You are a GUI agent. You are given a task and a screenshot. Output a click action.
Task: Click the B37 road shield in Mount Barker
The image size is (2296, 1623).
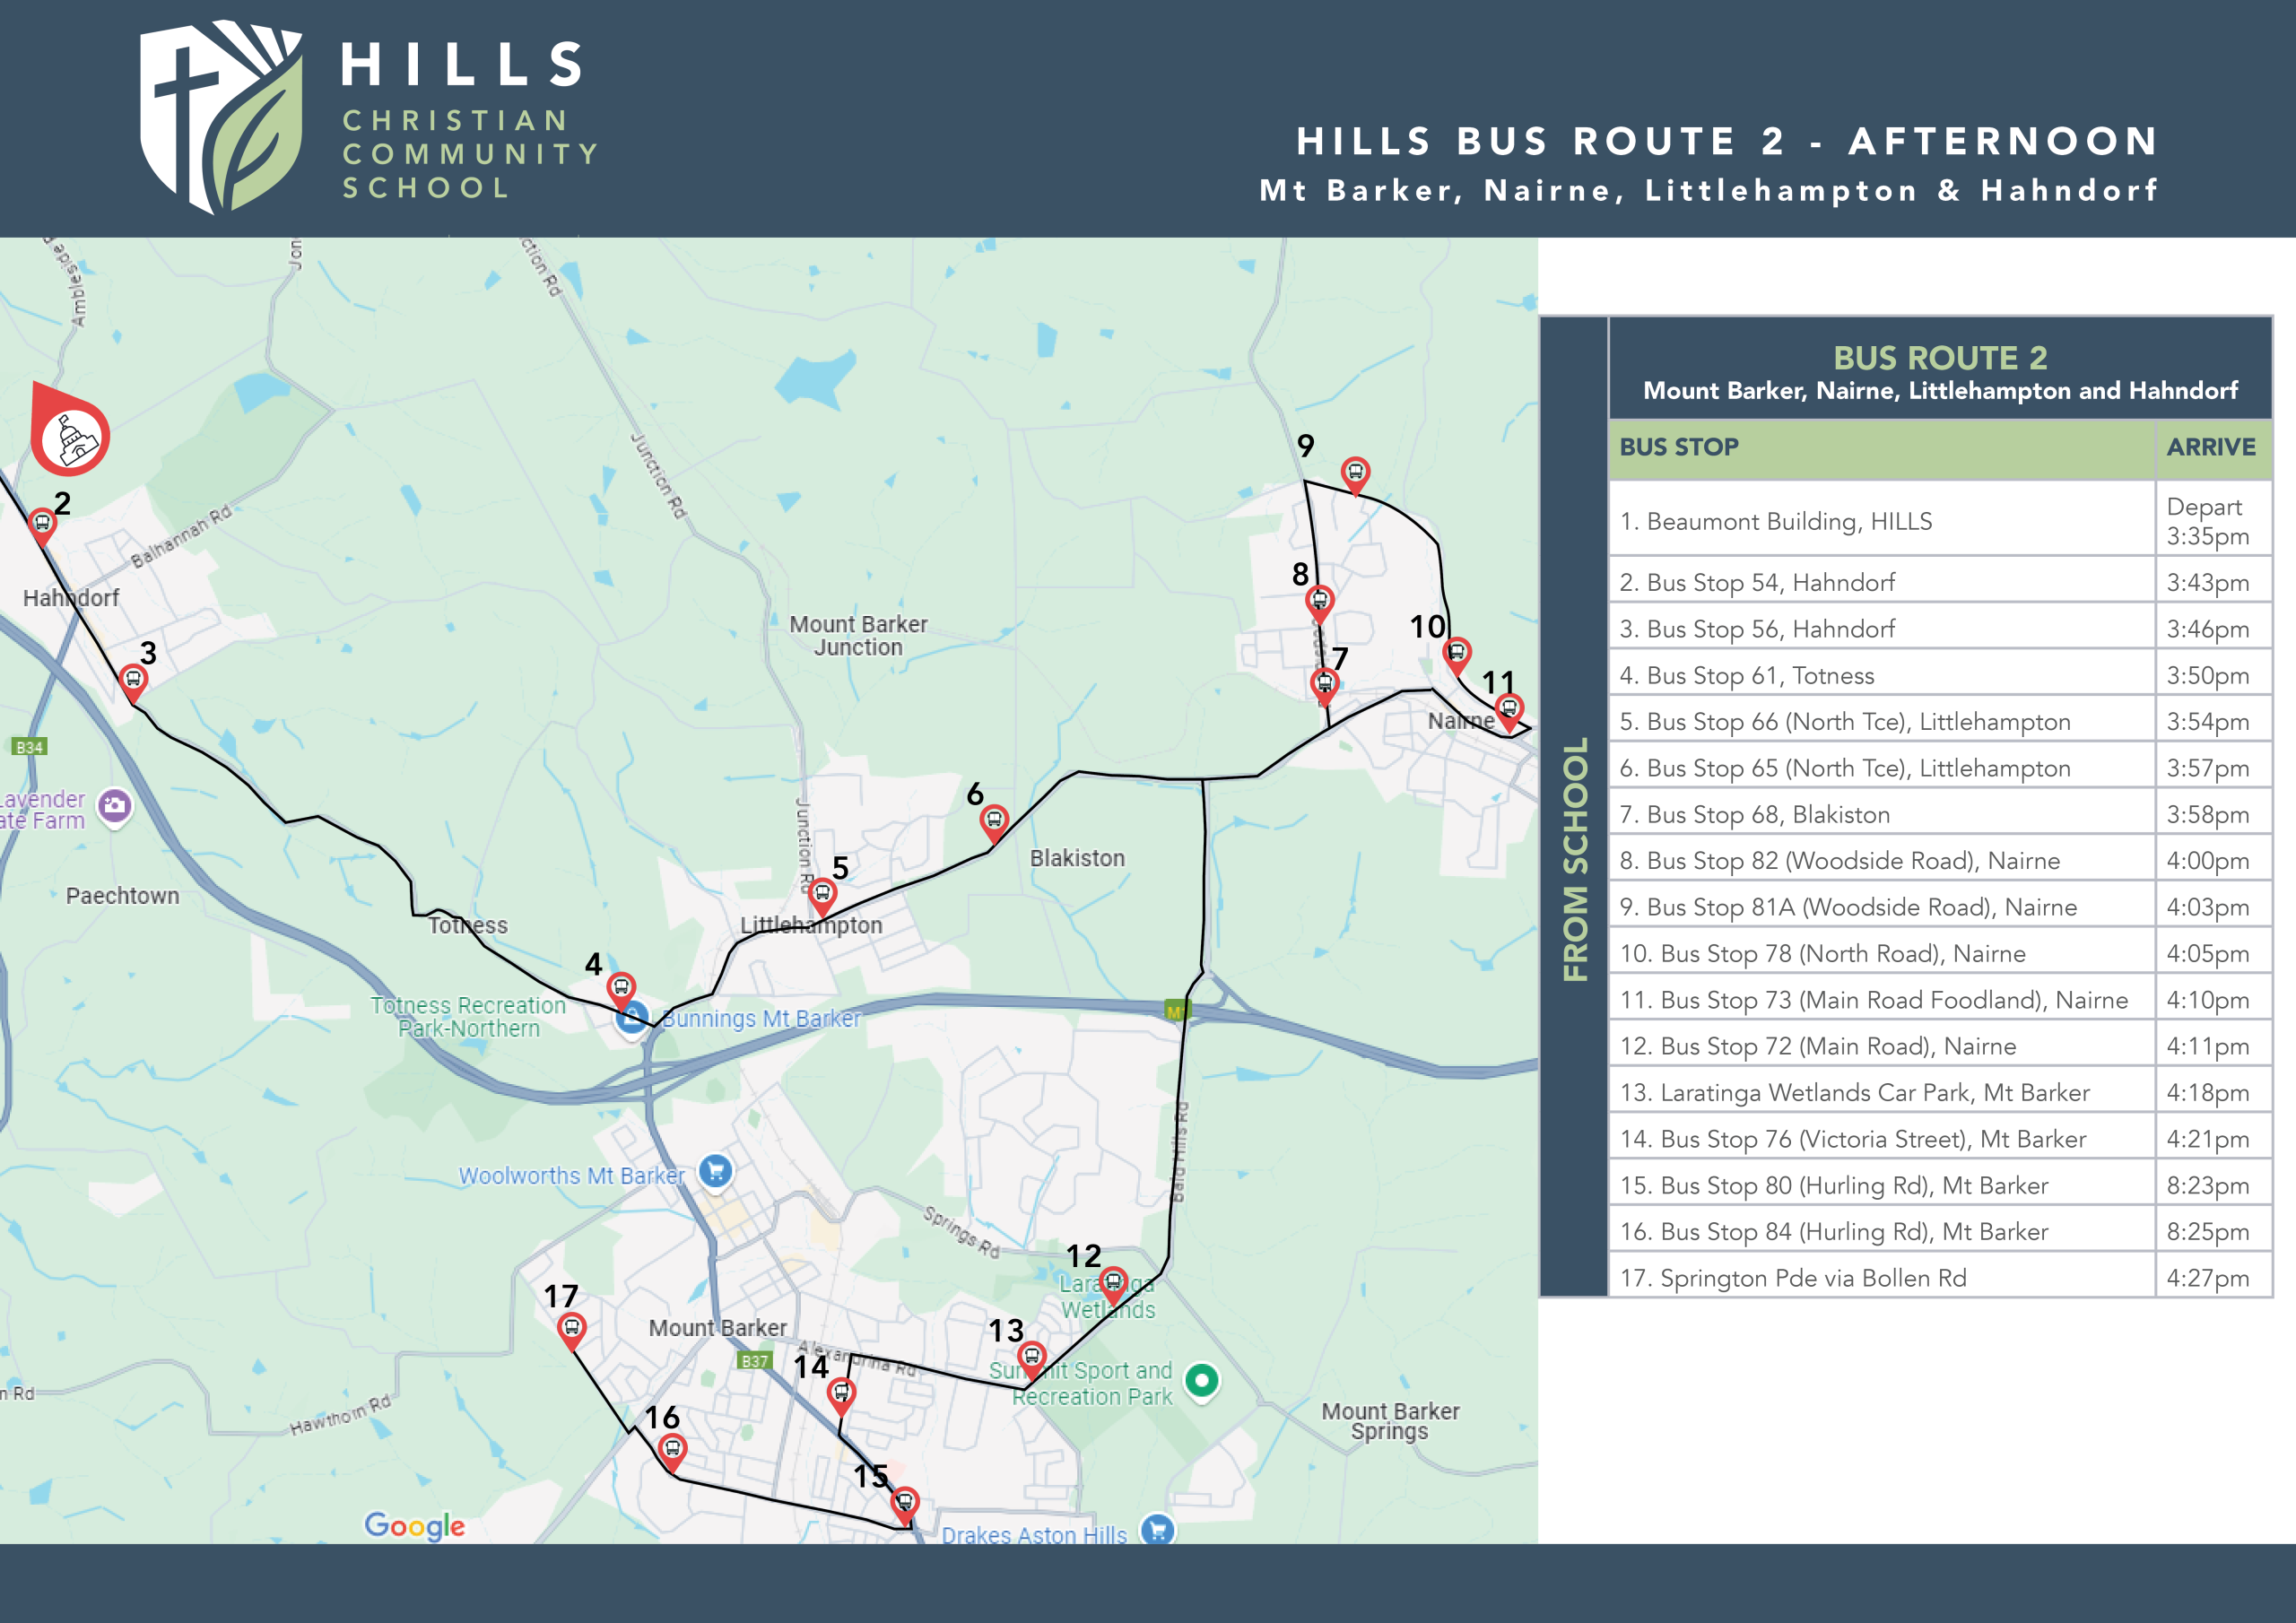click(x=755, y=1361)
